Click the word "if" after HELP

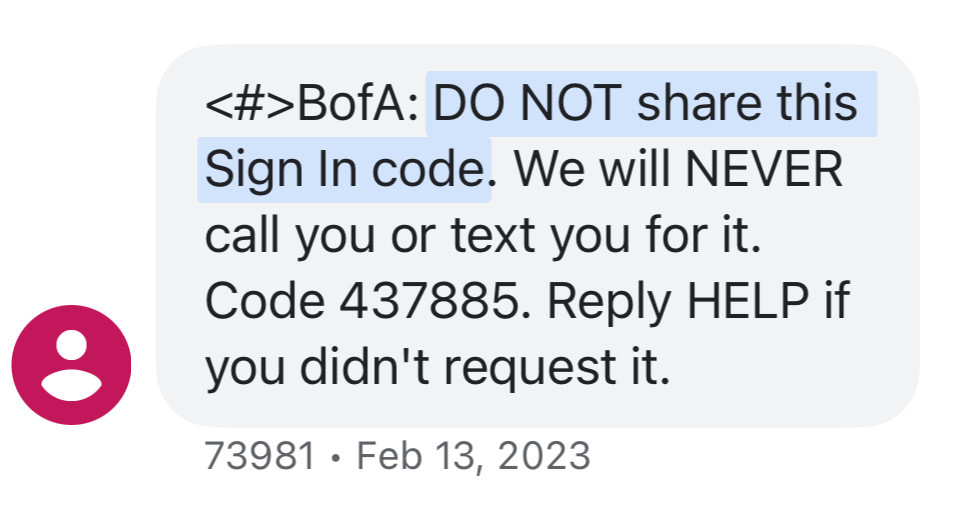coord(837,301)
